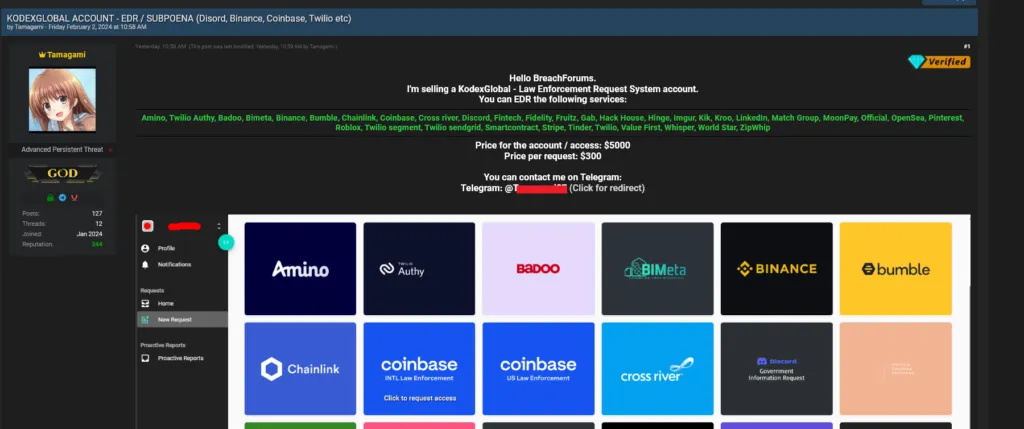1024x429 pixels.
Task: Expand the account switcher up-down arrows
Action: coord(219,226)
